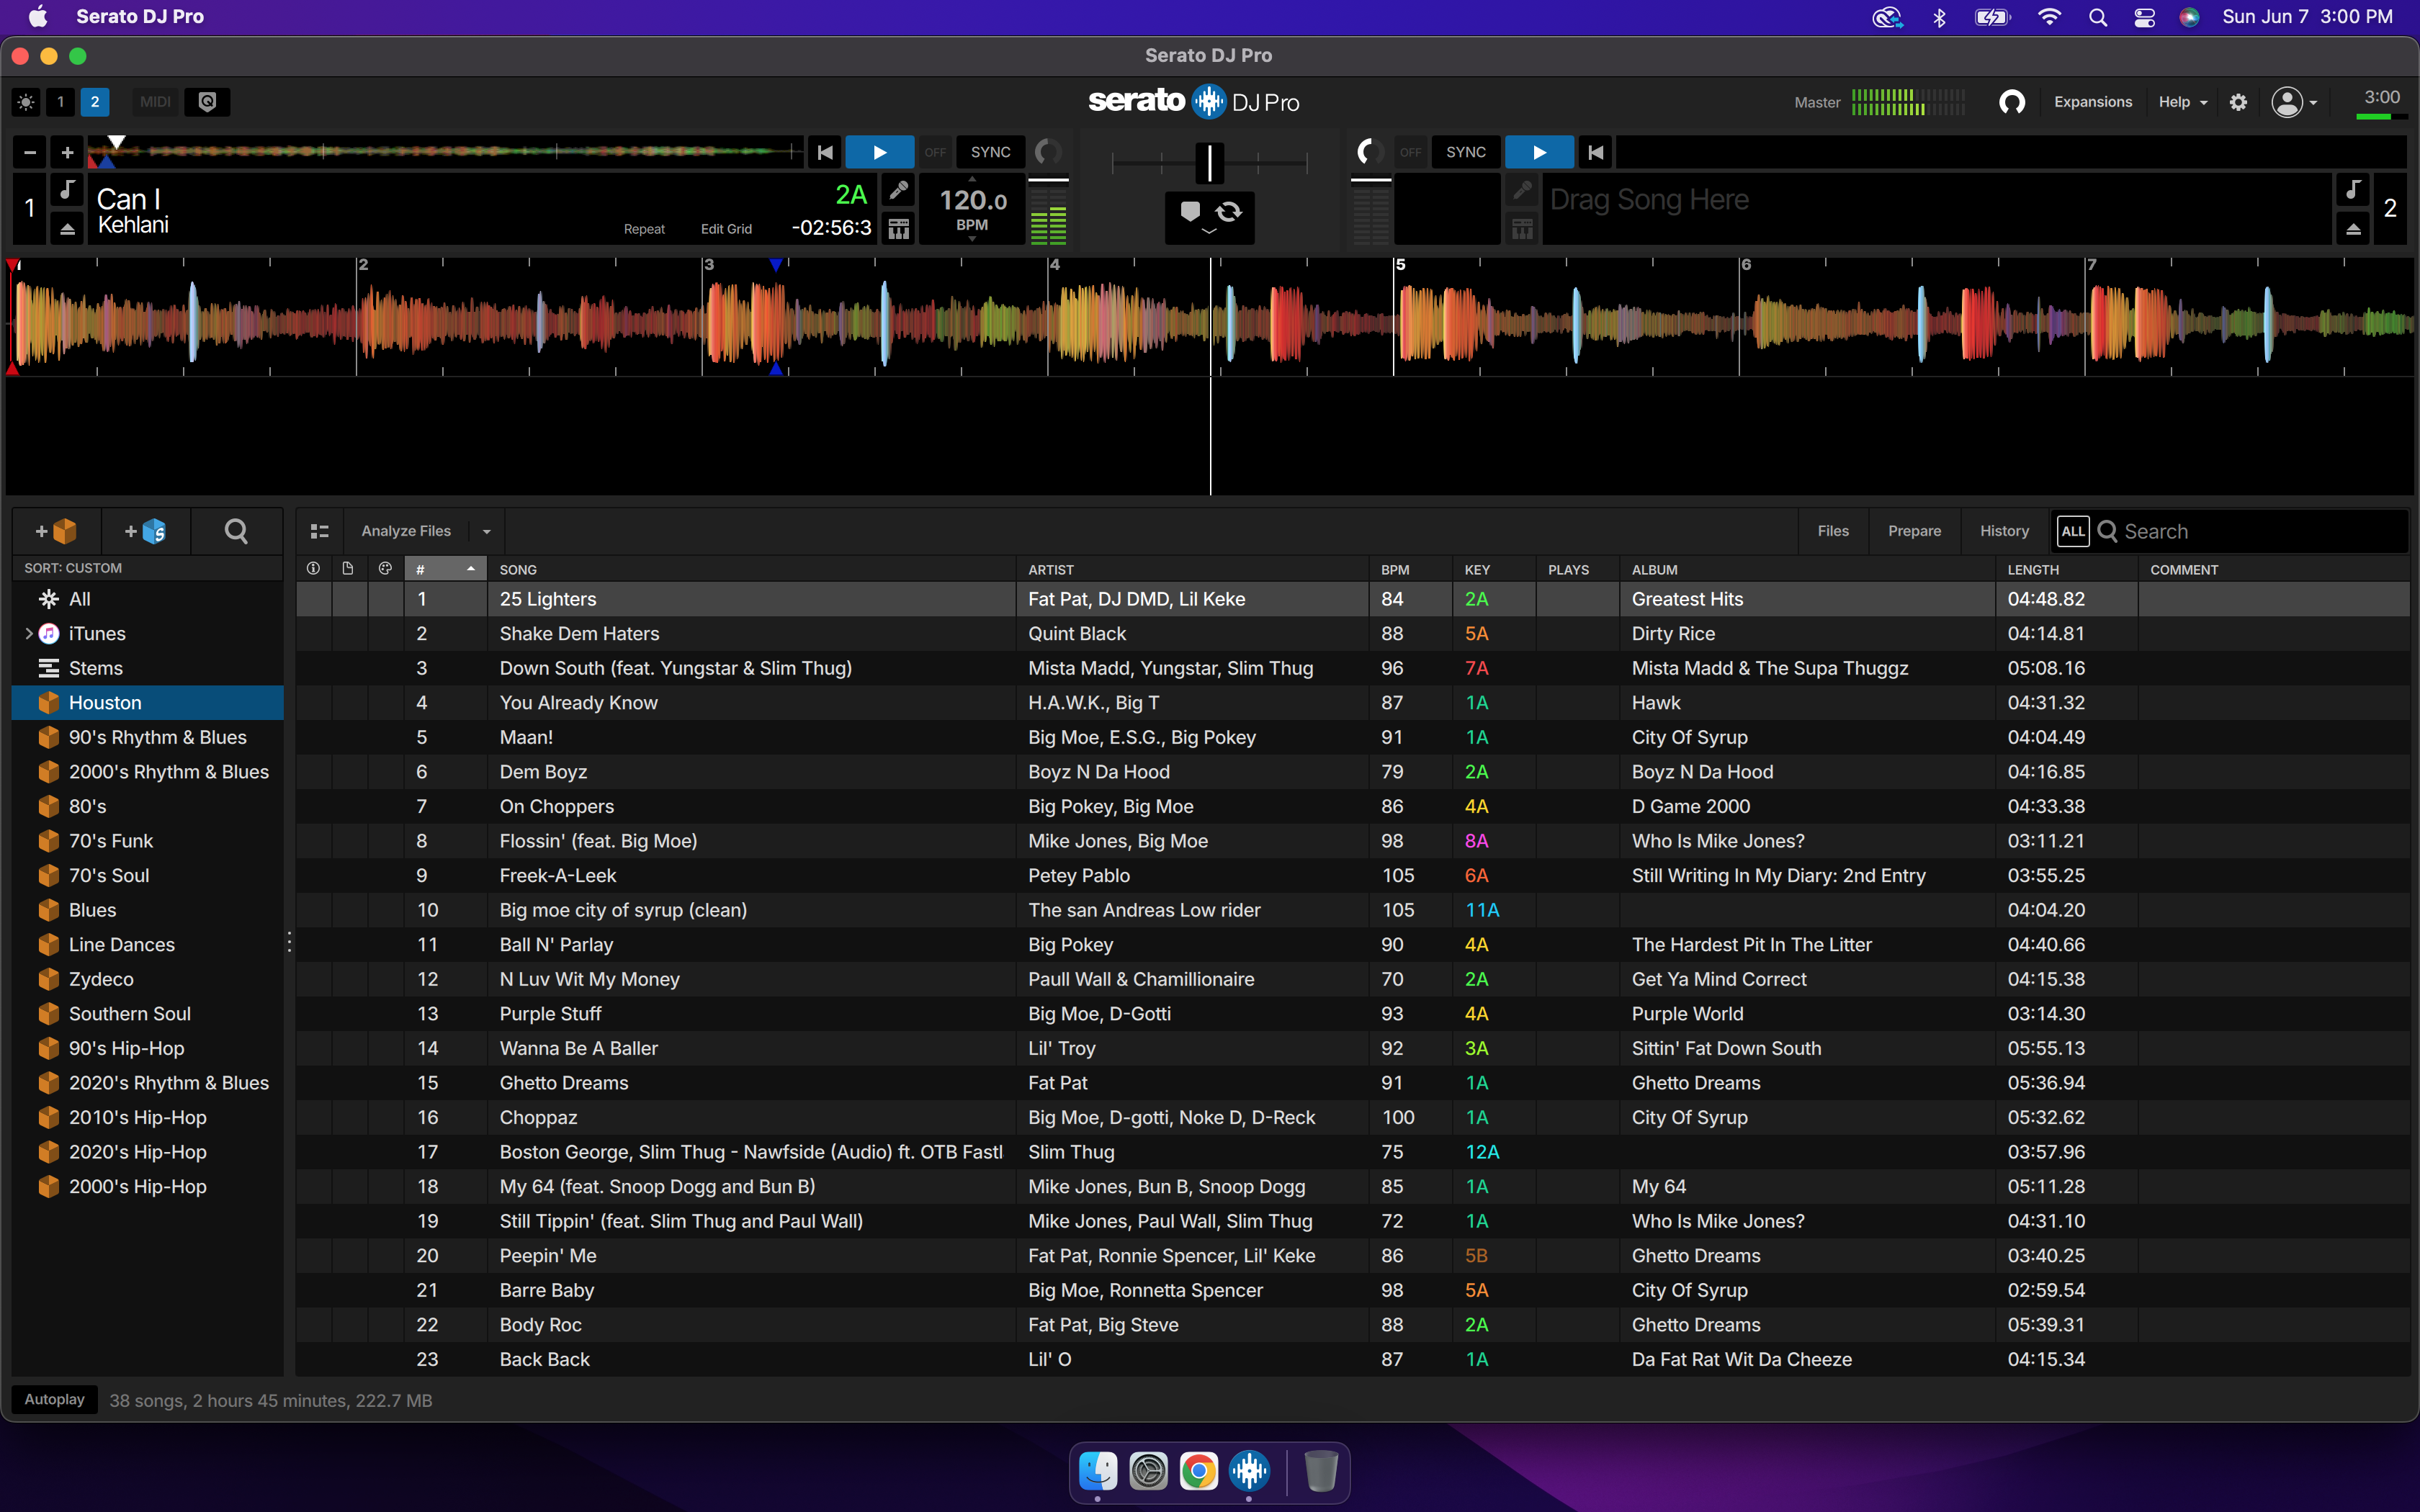
Task: Click the headphones icon
Action: [x=2012, y=102]
